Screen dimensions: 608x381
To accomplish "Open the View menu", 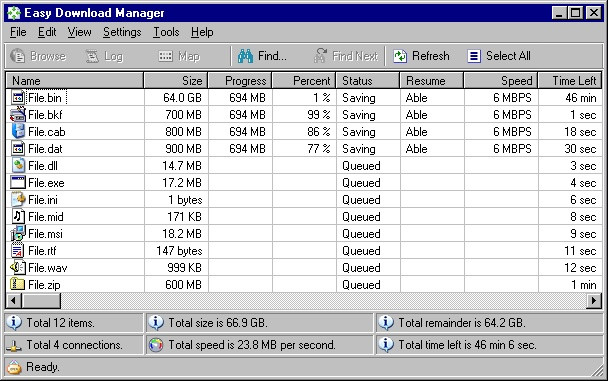I will pos(79,32).
